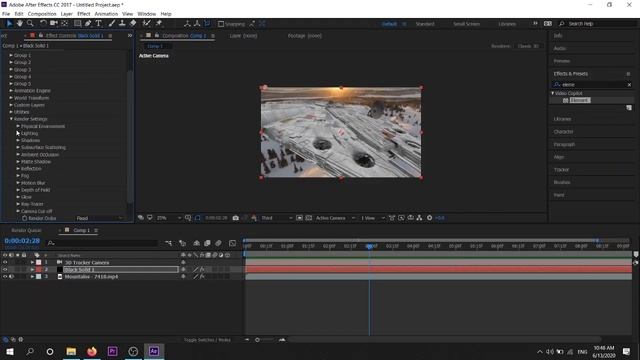Select the Unified Camera tool
The width and height of the screenshot is (640, 360).
pyautogui.click(x=54, y=24)
